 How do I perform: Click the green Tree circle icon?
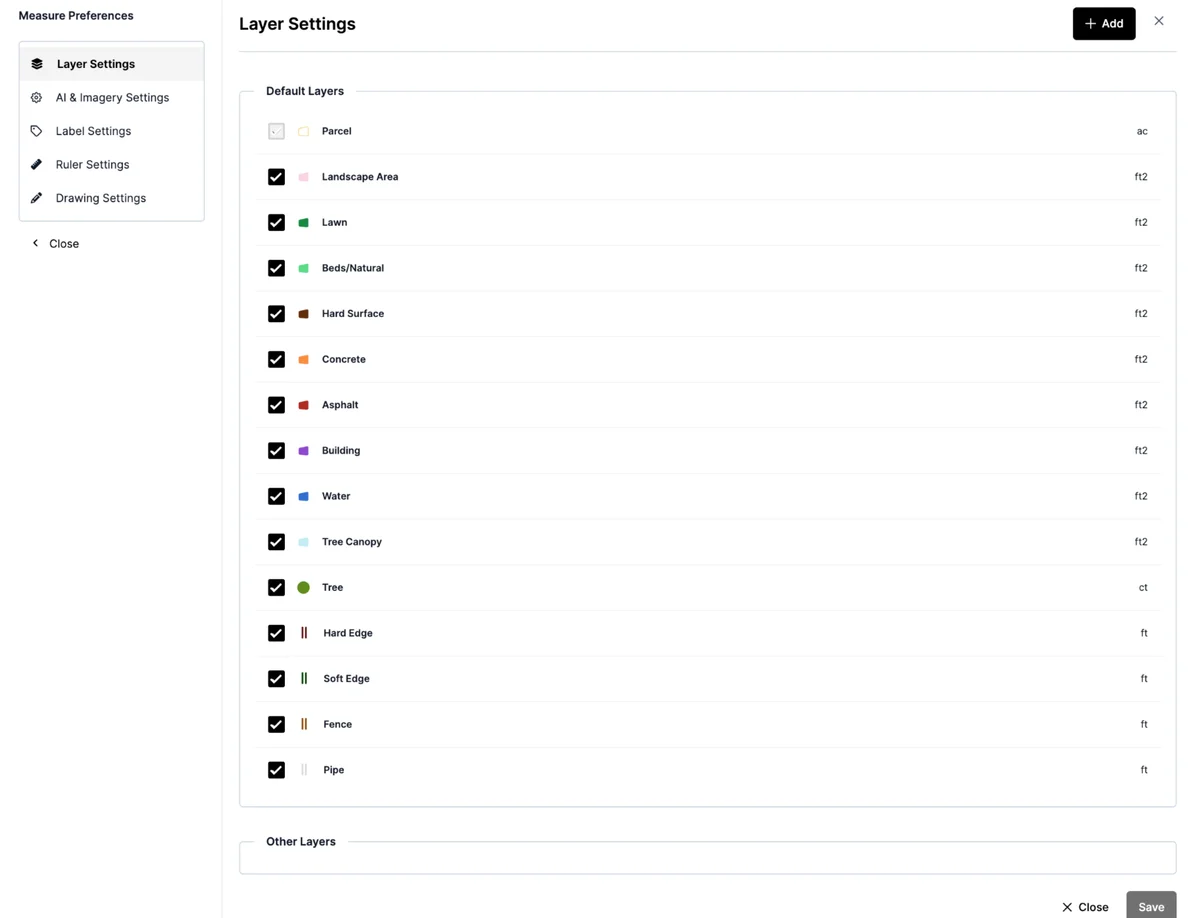tap(304, 588)
